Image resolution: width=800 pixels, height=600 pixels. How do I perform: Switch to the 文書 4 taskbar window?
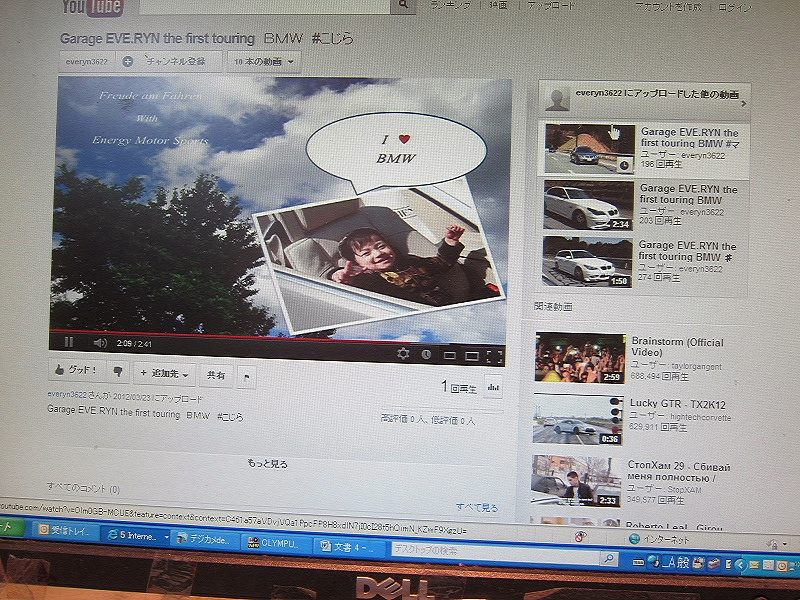(349, 547)
